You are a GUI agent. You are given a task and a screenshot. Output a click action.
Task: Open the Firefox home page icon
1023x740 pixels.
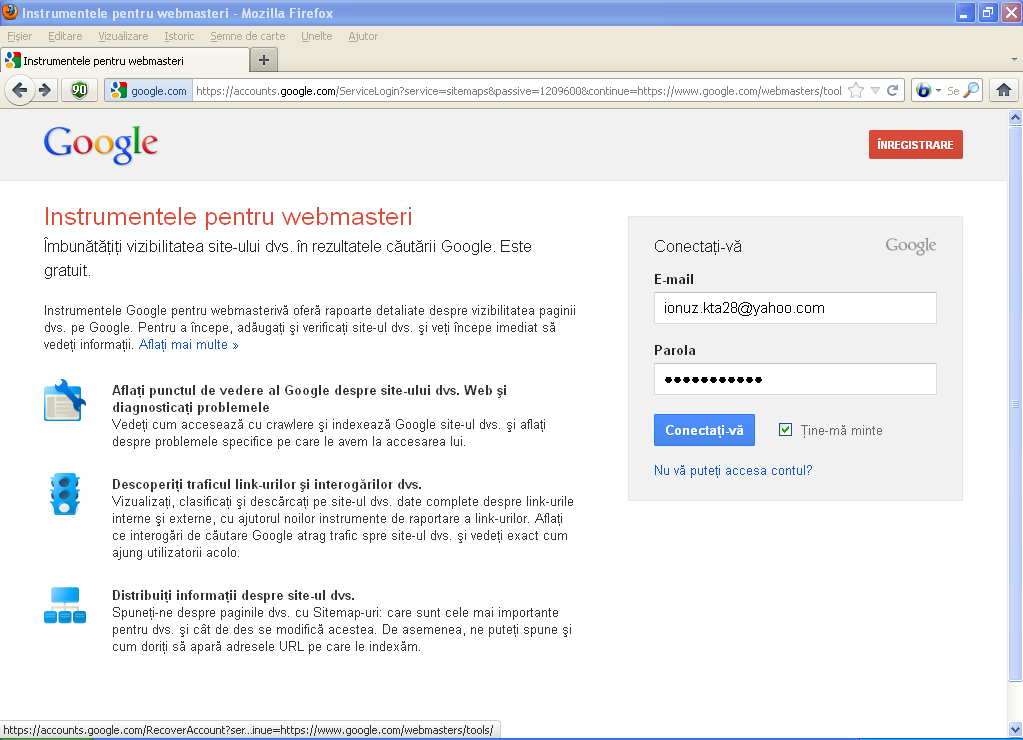(x=1003, y=90)
